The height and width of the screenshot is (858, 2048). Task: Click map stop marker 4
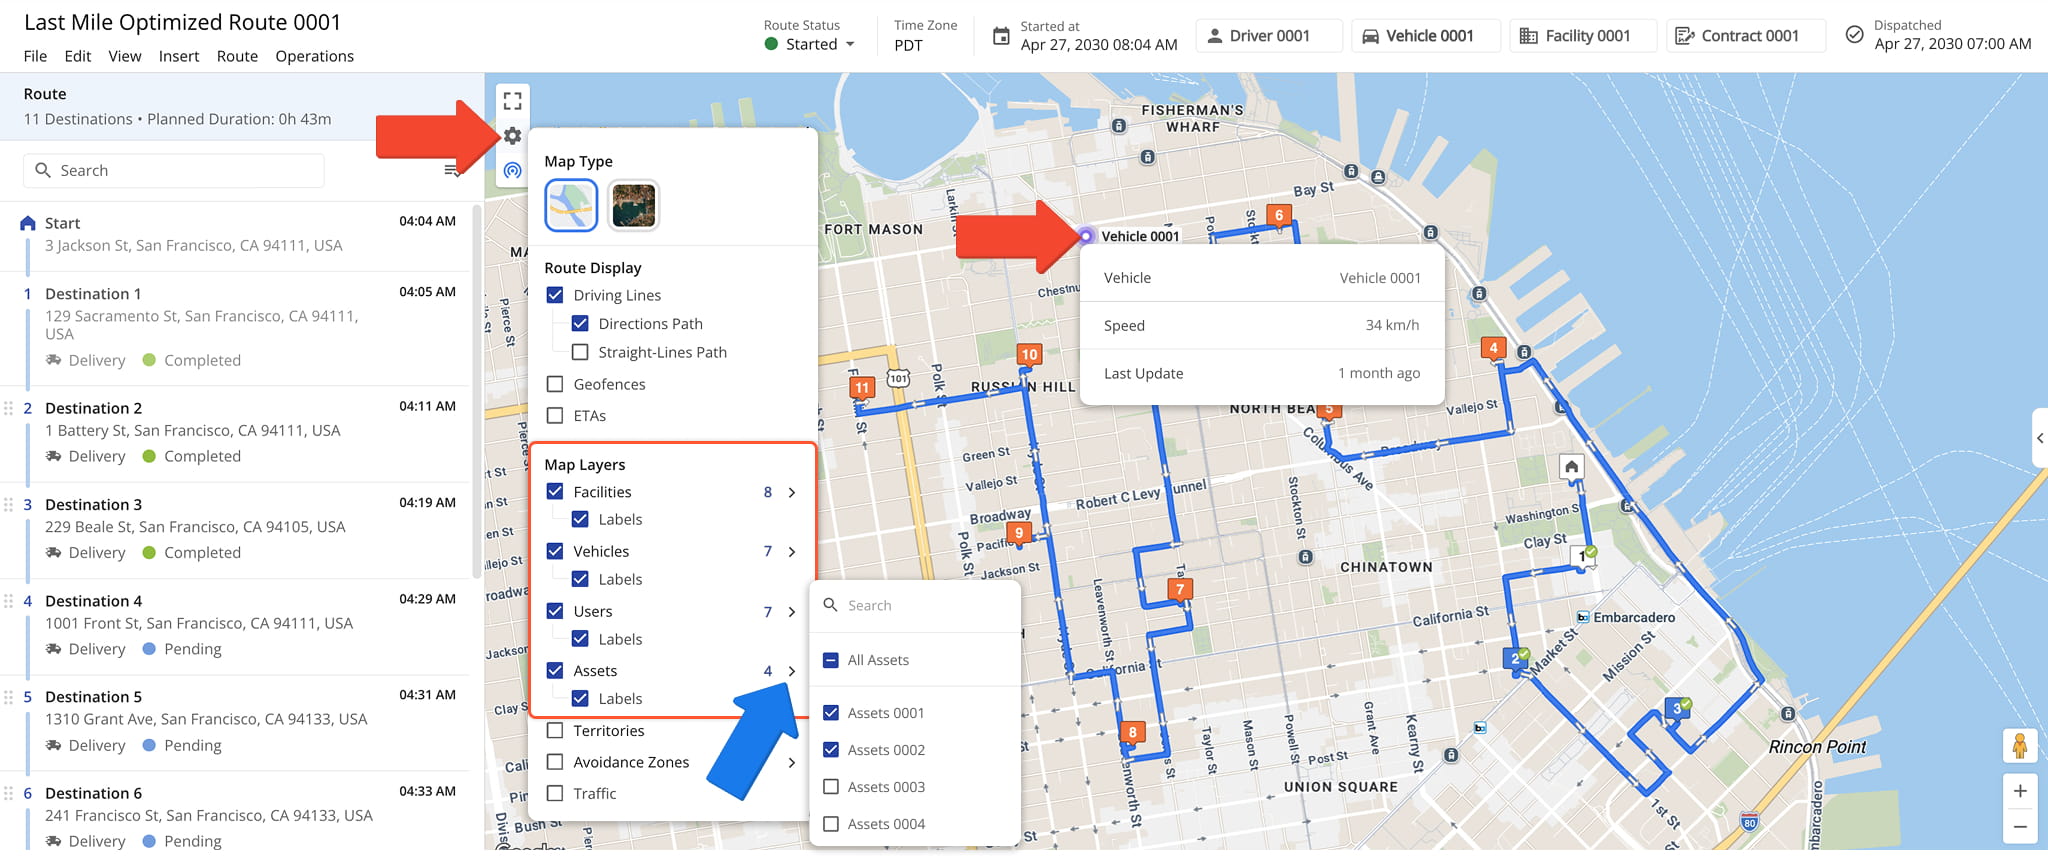pyautogui.click(x=1493, y=348)
